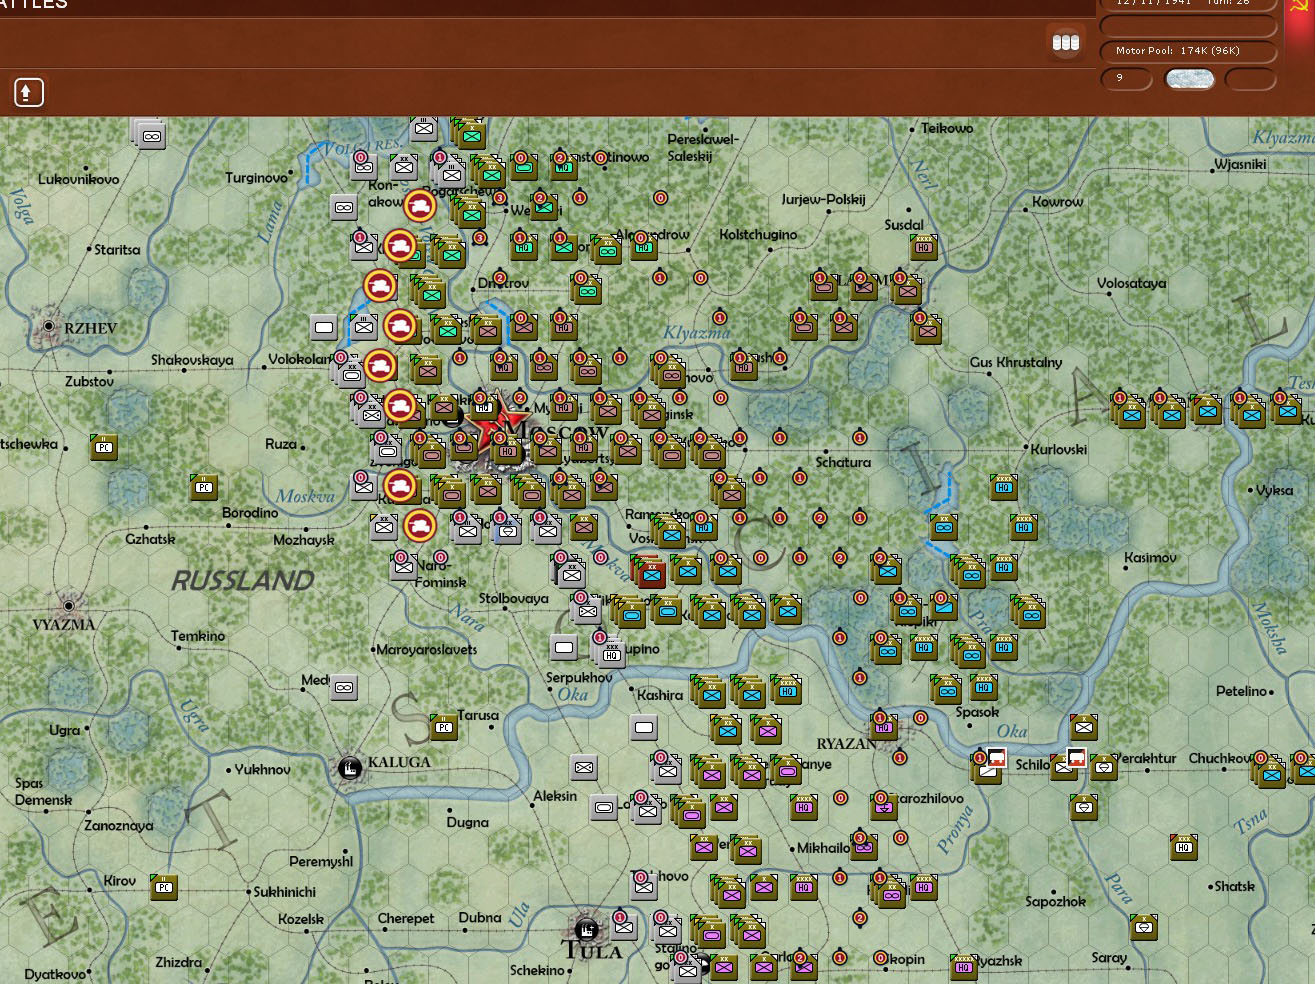Click the Maroyaroslavets town label

428,650
